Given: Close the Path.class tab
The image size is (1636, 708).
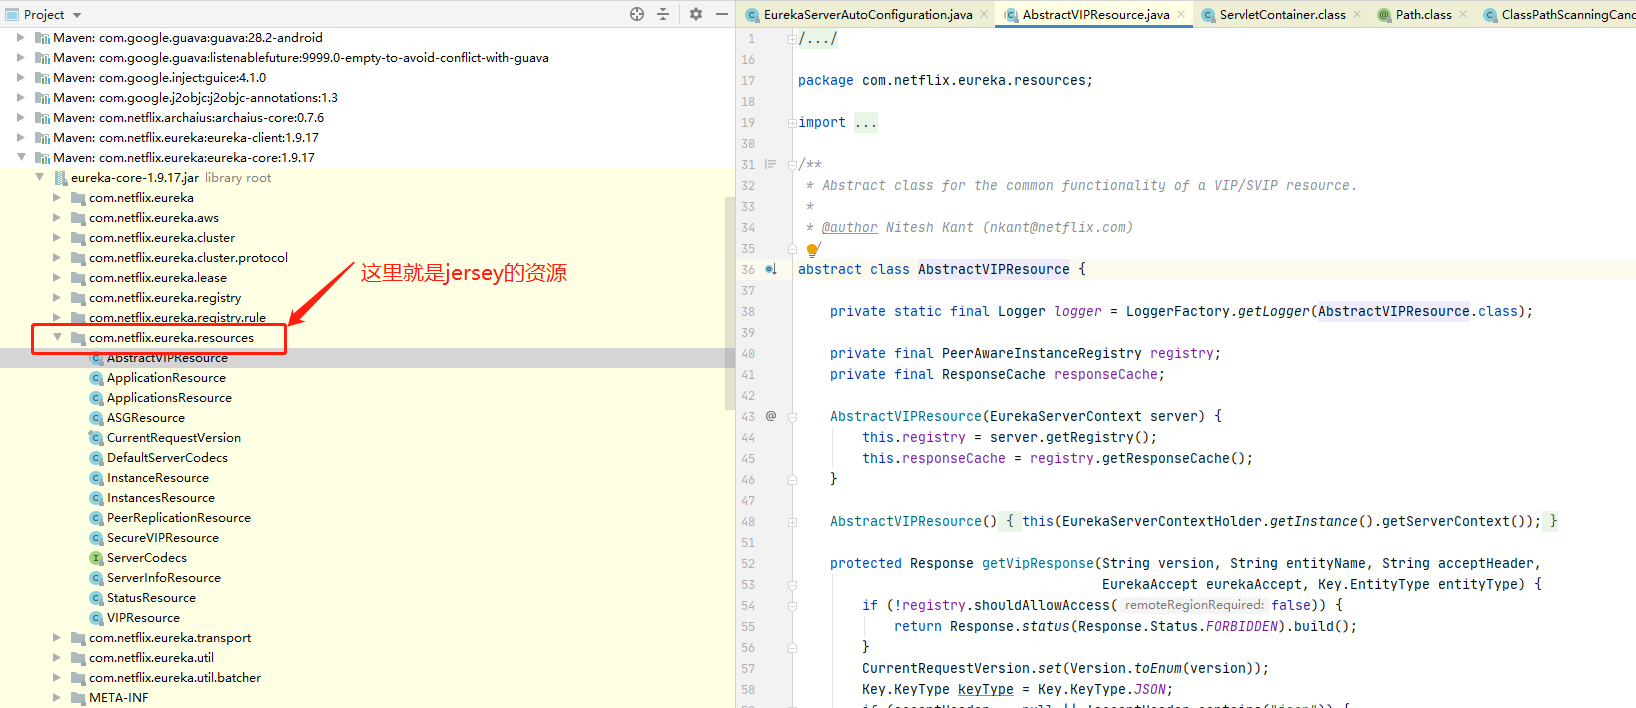Looking at the screenshot, I should 1463,14.
